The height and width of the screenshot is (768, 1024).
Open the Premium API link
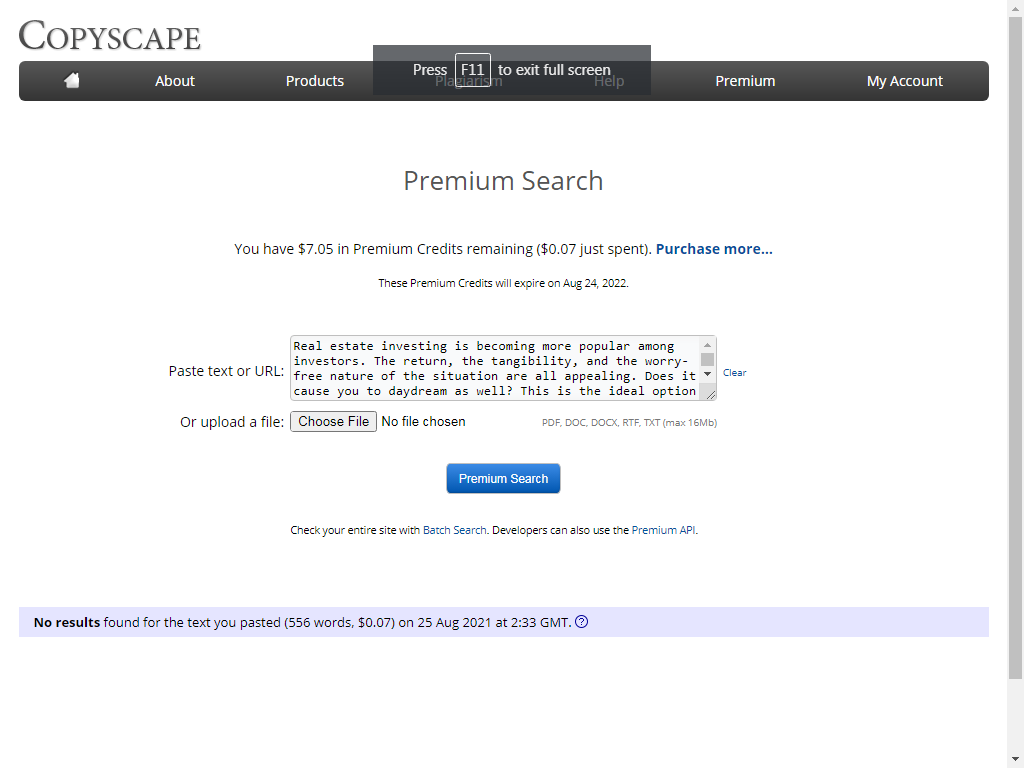(663, 530)
